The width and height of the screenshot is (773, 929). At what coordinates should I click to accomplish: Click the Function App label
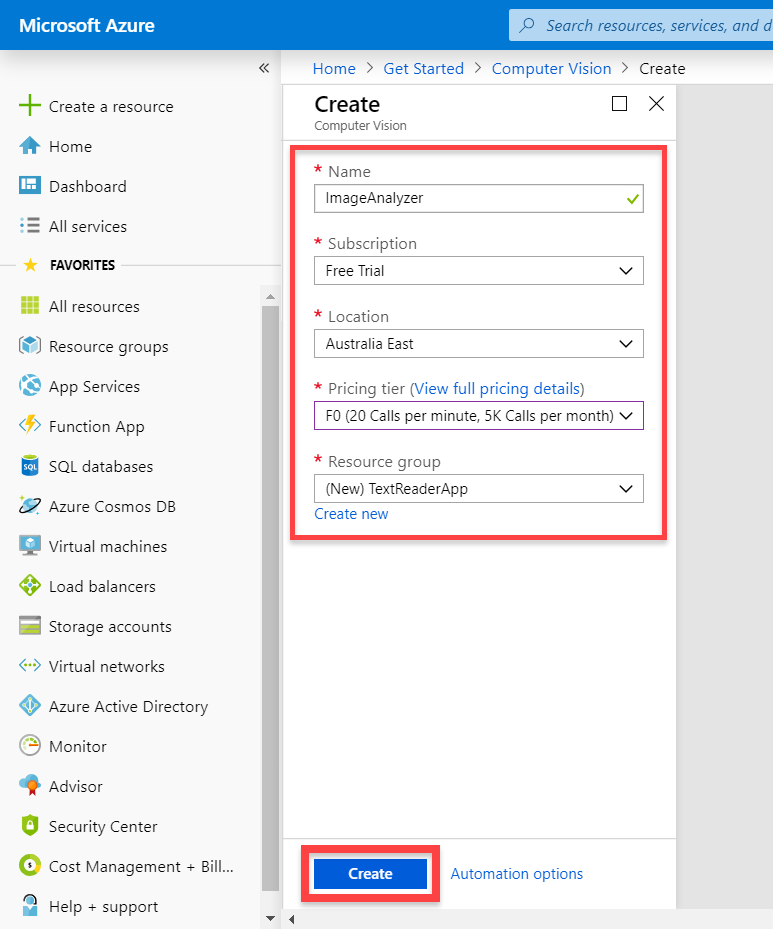(97, 427)
